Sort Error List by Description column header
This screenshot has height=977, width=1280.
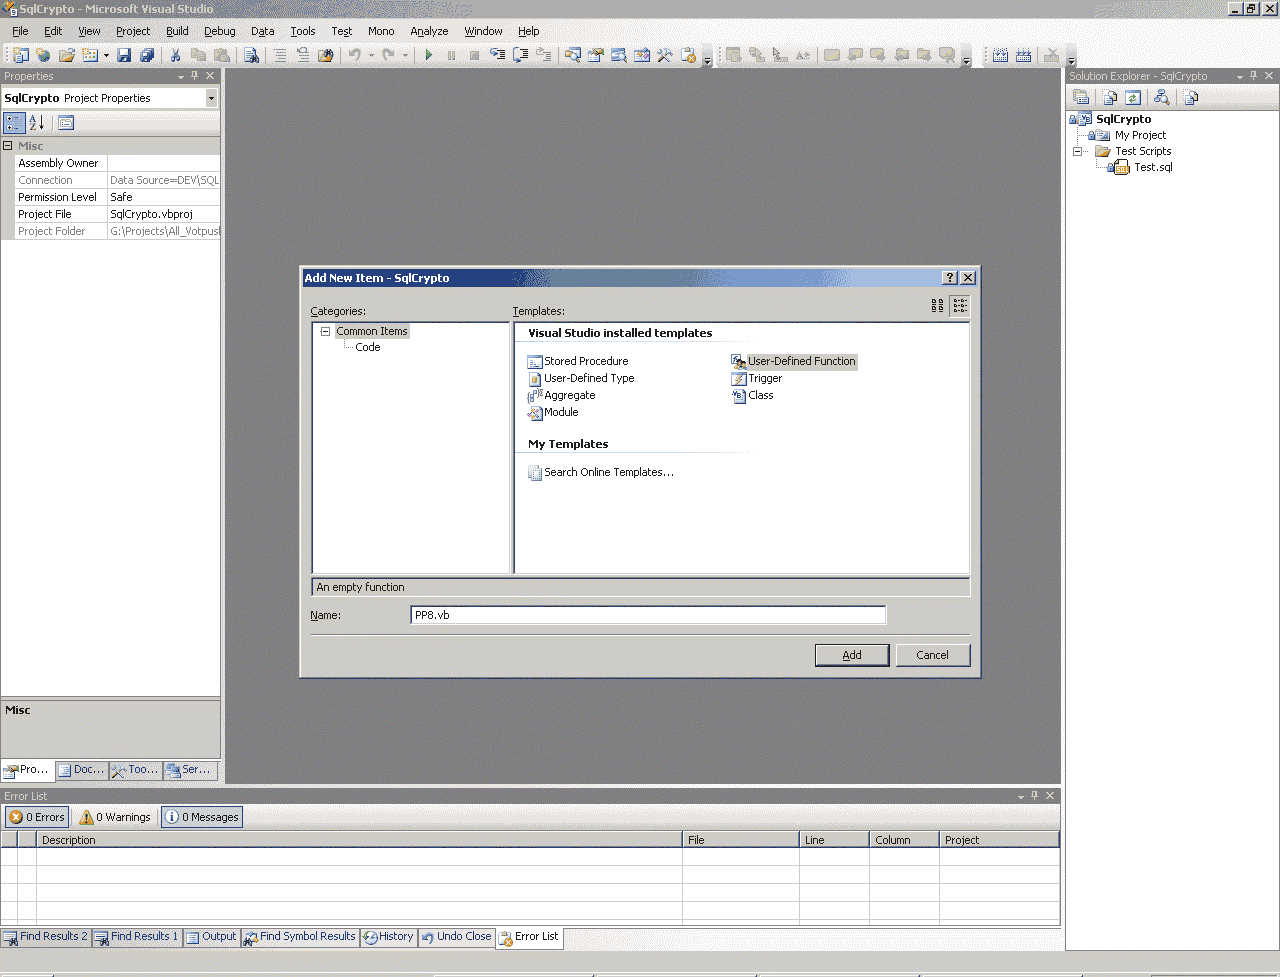click(x=359, y=840)
